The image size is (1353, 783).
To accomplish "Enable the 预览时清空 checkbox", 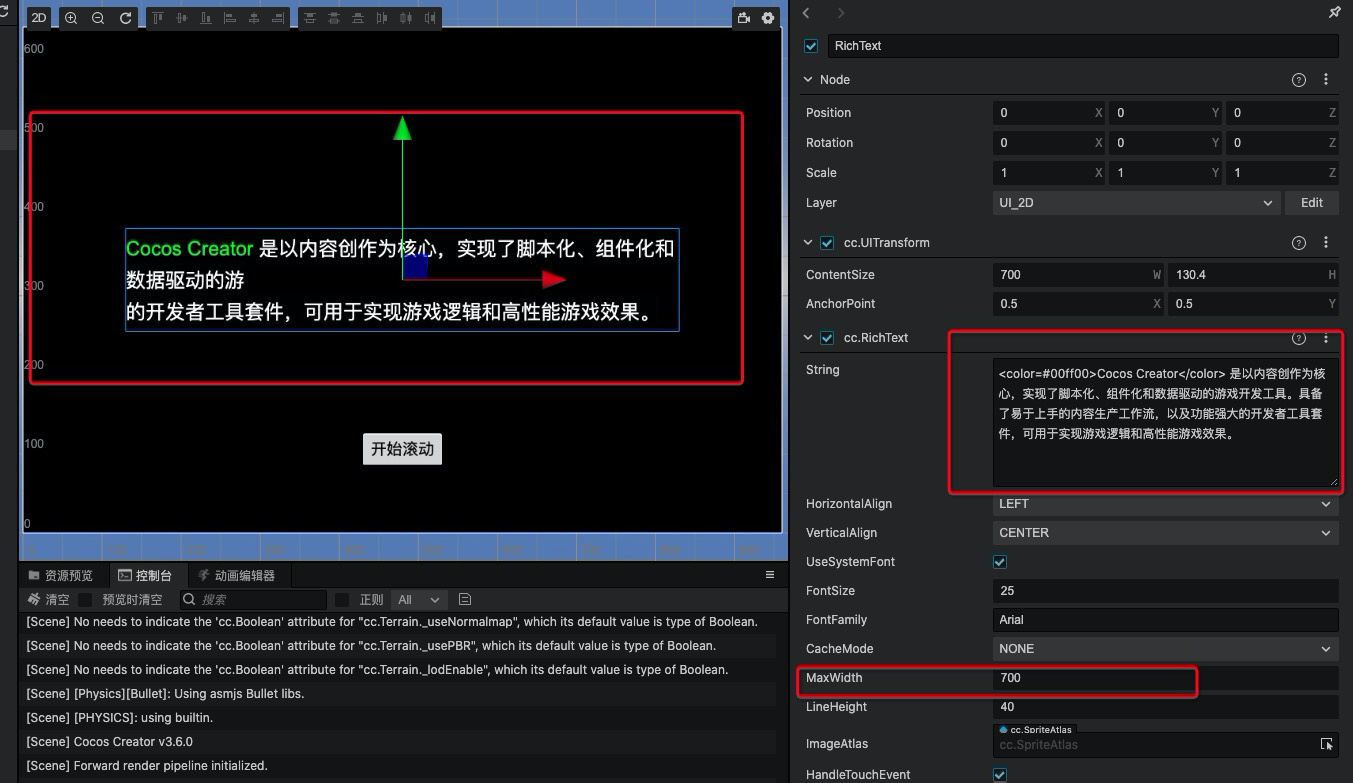I will coord(86,600).
